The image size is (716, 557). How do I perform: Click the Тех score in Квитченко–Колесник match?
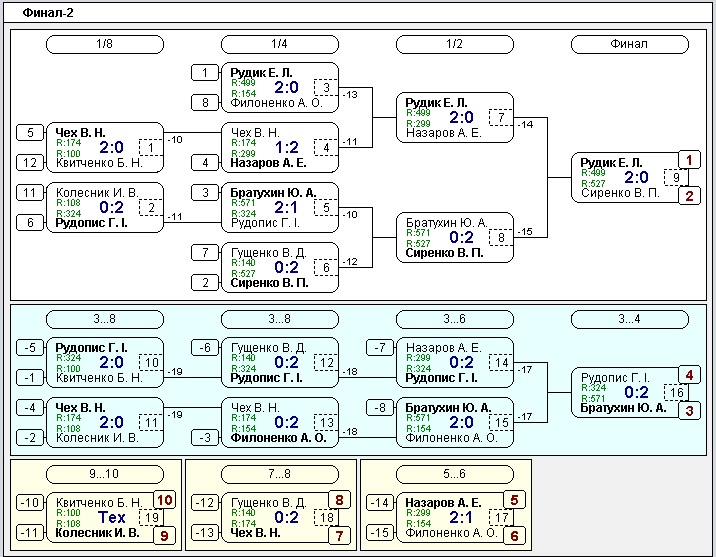click(x=111, y=517)
